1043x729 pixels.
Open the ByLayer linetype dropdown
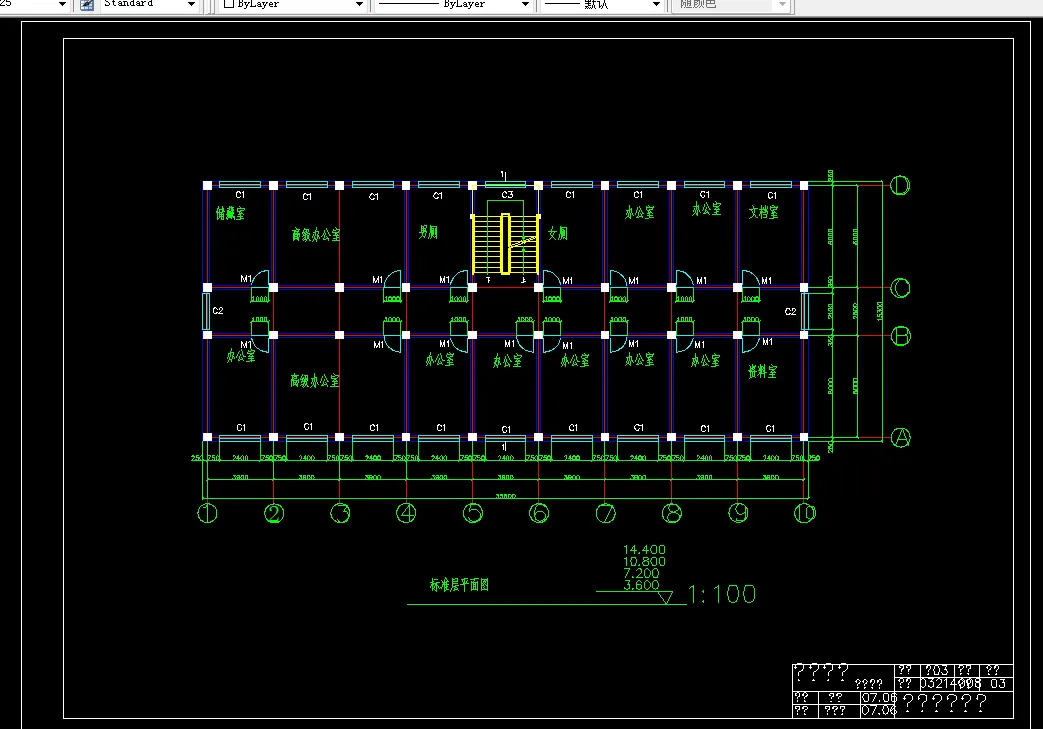454,5
